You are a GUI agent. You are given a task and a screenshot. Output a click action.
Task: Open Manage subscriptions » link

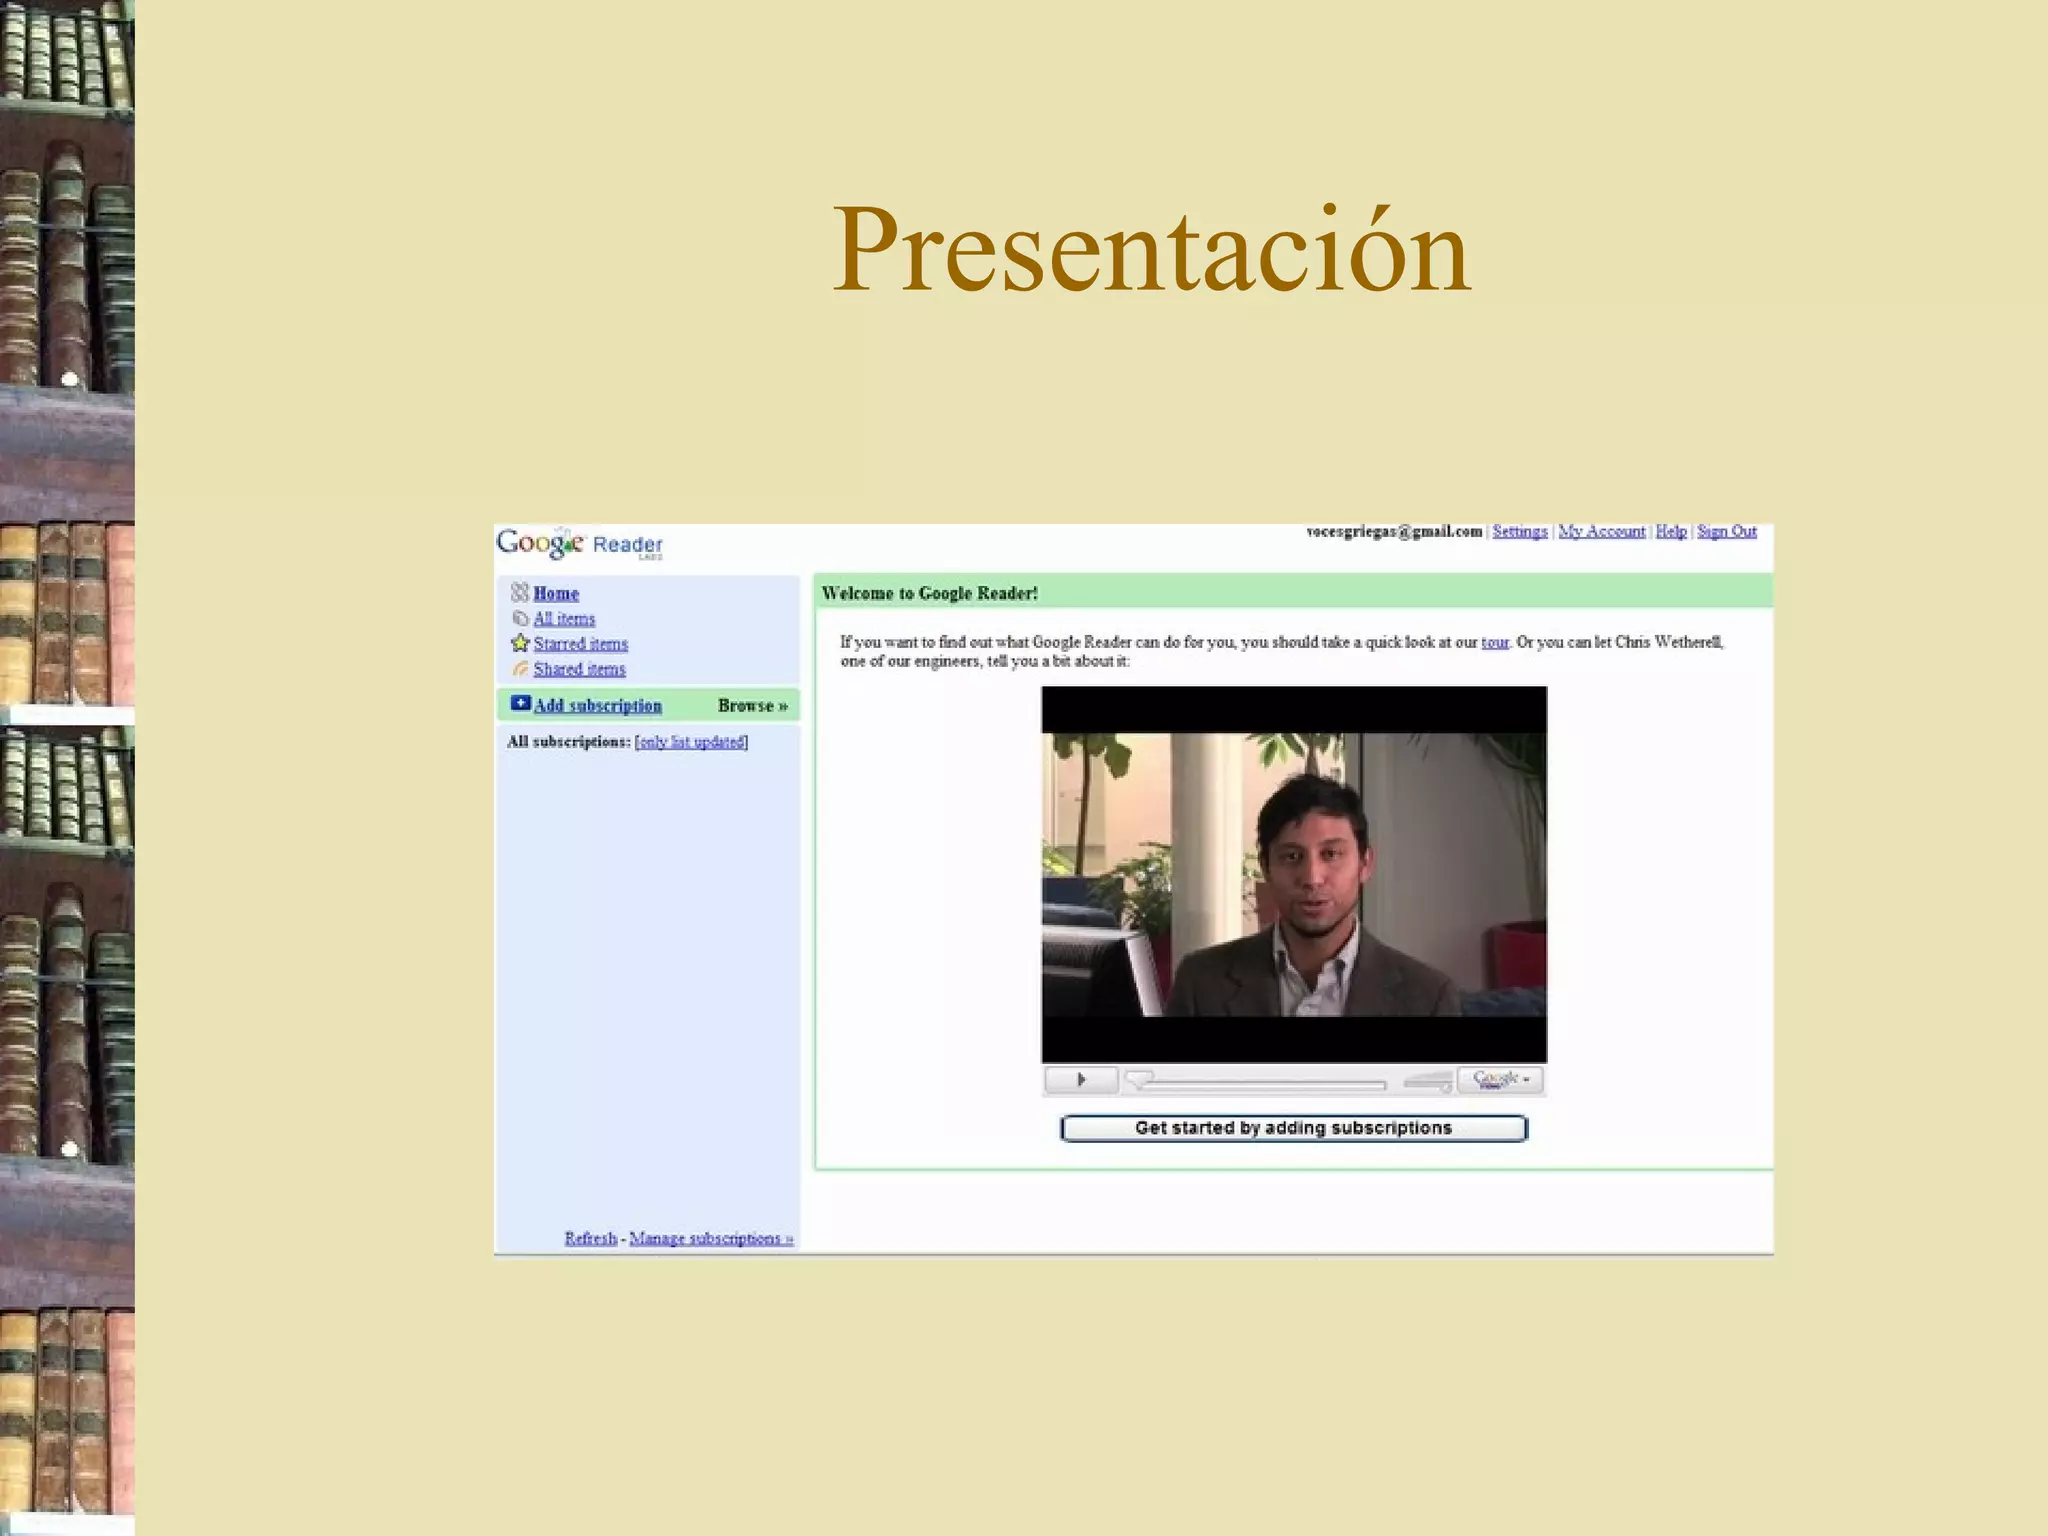[x=711, y=1238]
